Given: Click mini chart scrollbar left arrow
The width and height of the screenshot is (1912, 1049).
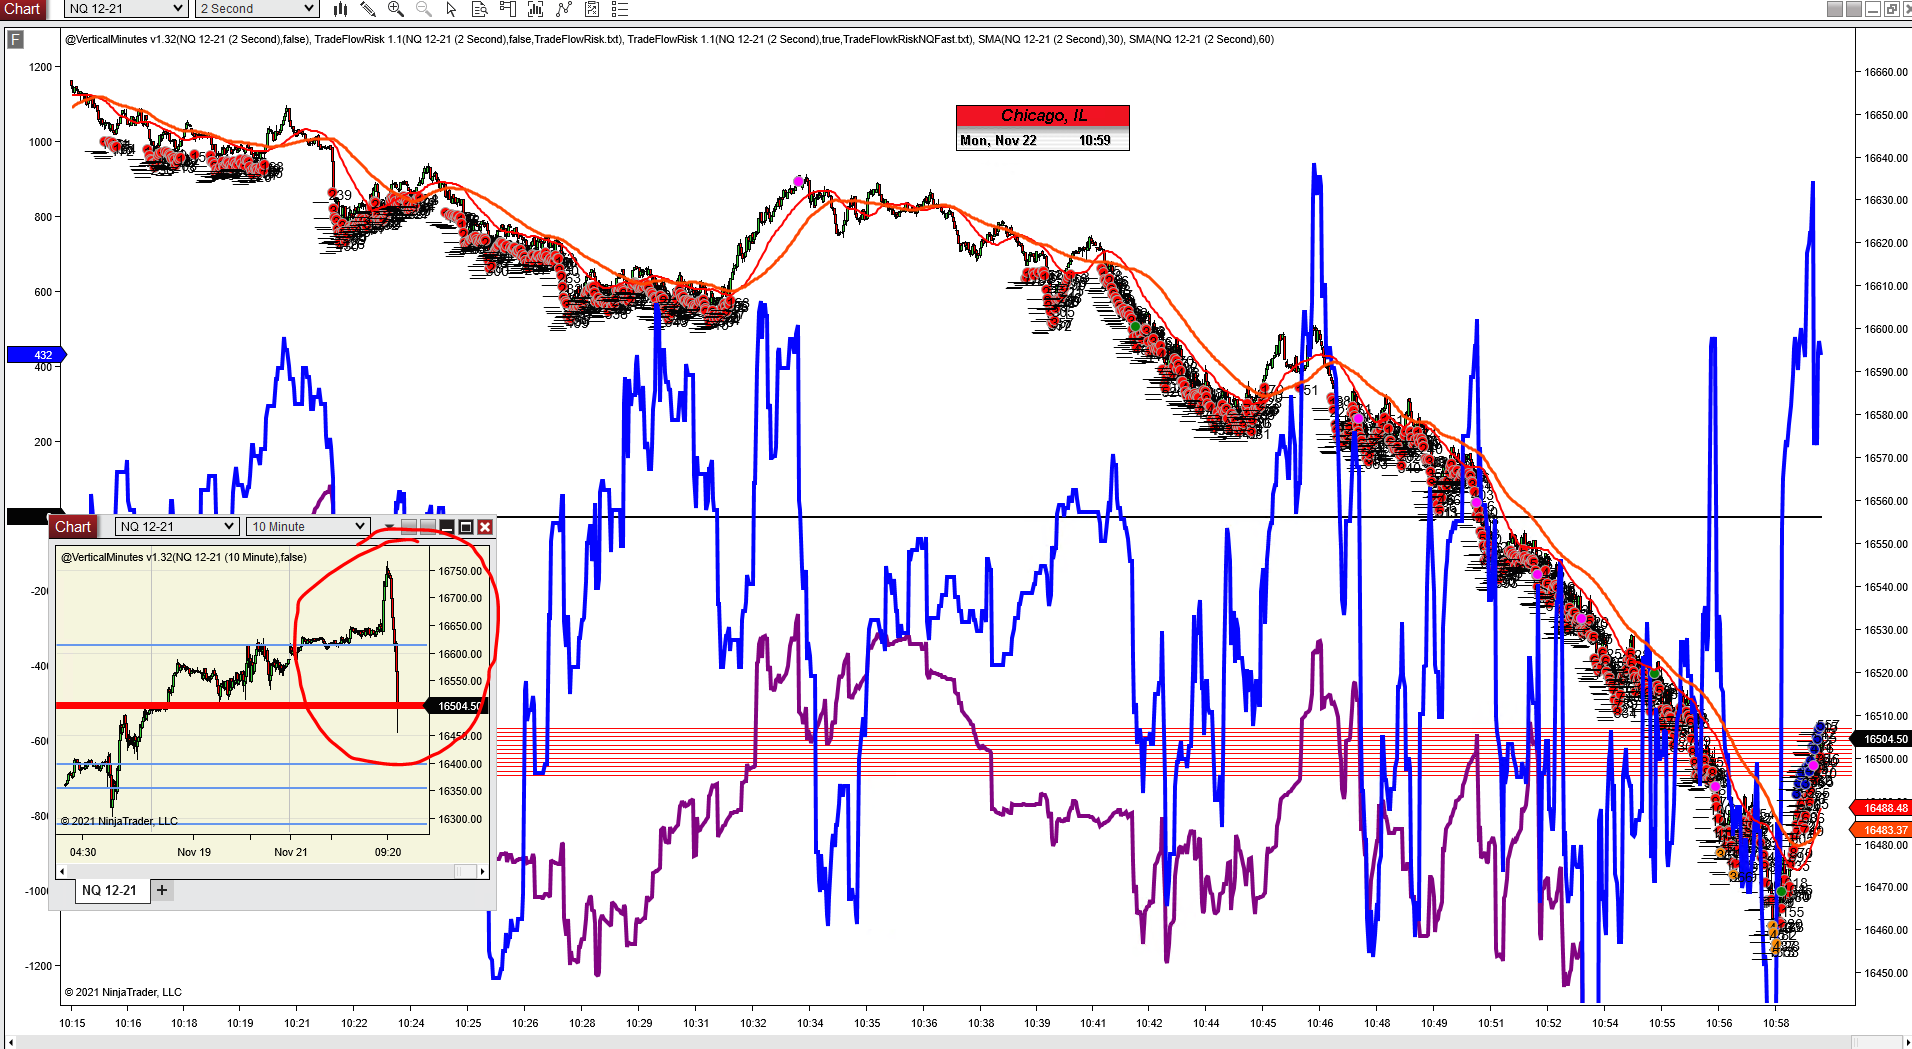Looking at the screenshot, I should (62, 872).
